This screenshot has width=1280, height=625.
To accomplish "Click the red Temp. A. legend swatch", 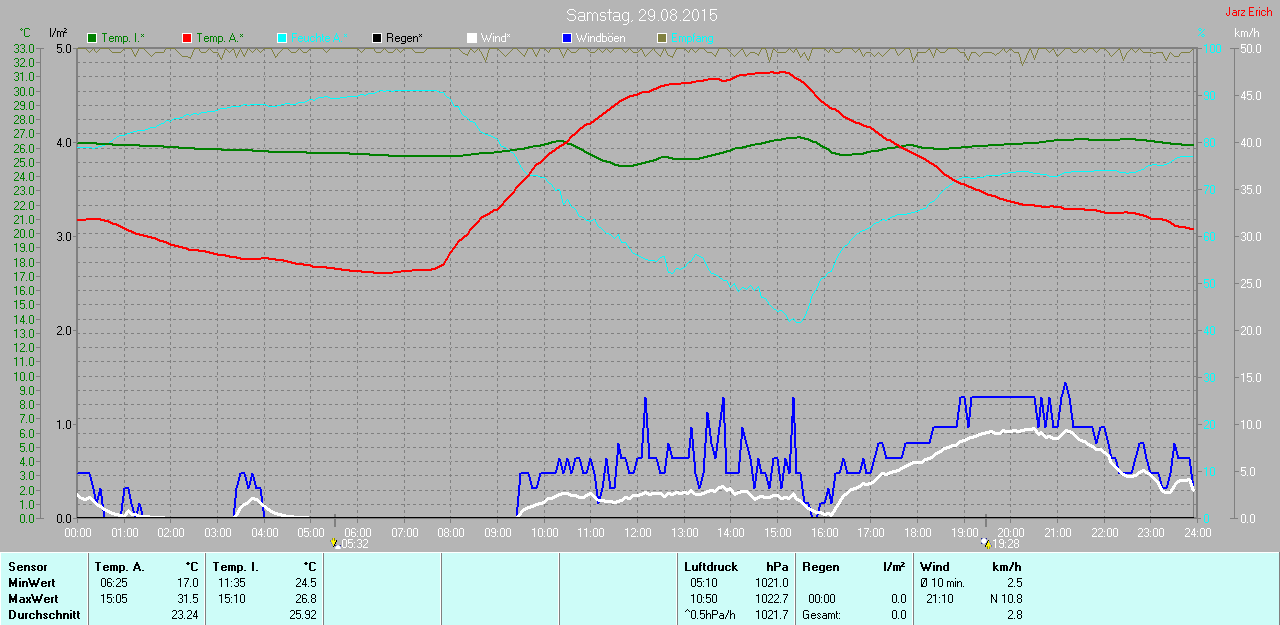I will coord(187,38).
